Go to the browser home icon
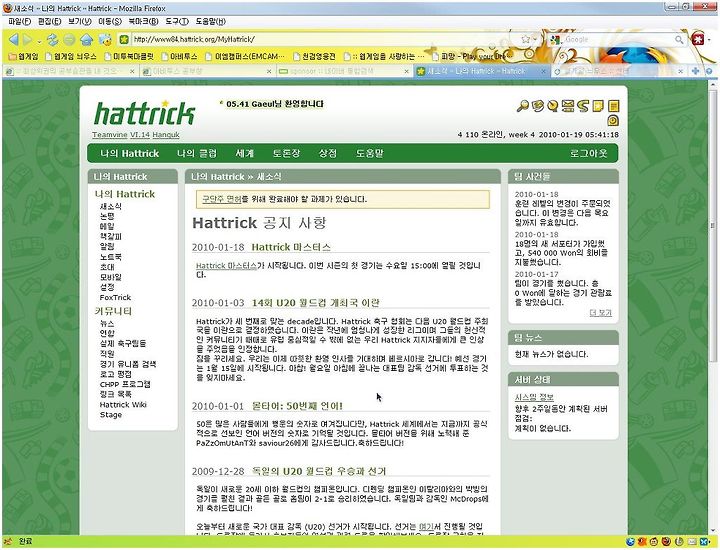This screenshot has height=550, width=720. tap(86, 40)
